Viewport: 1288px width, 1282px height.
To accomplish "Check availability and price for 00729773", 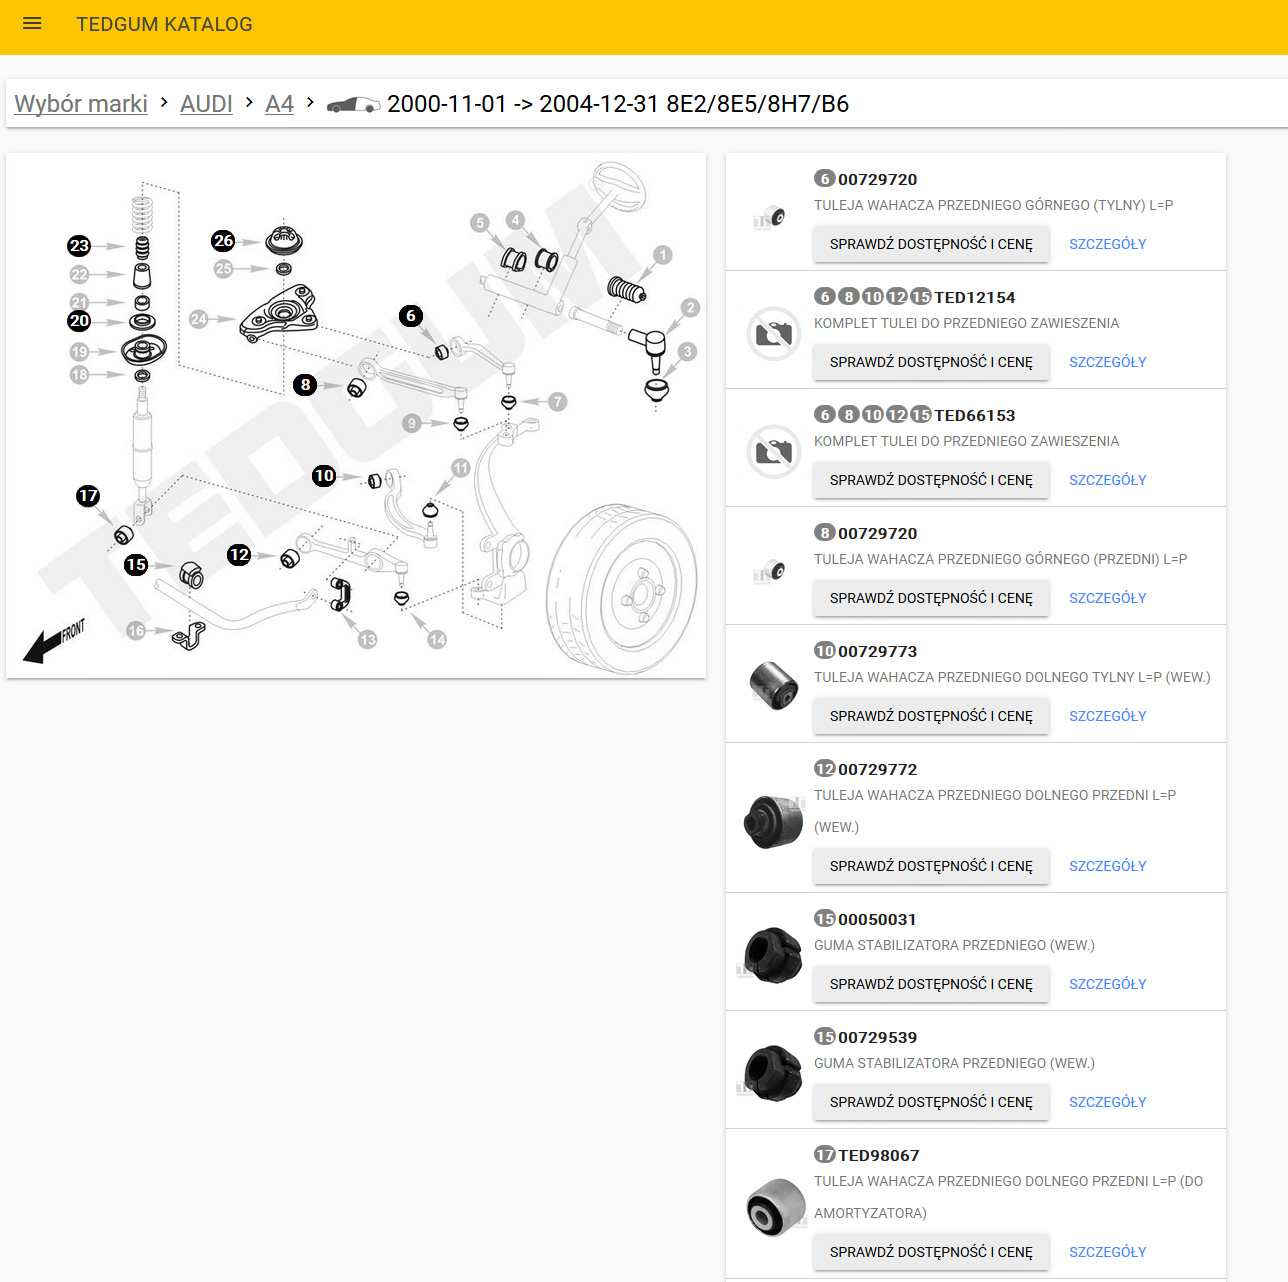I will [x=931, y=716].
